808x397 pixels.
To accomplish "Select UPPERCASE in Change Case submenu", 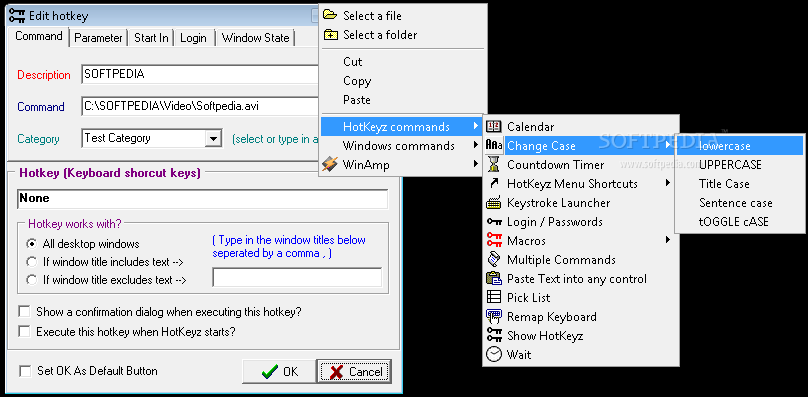I will point(739,165).
